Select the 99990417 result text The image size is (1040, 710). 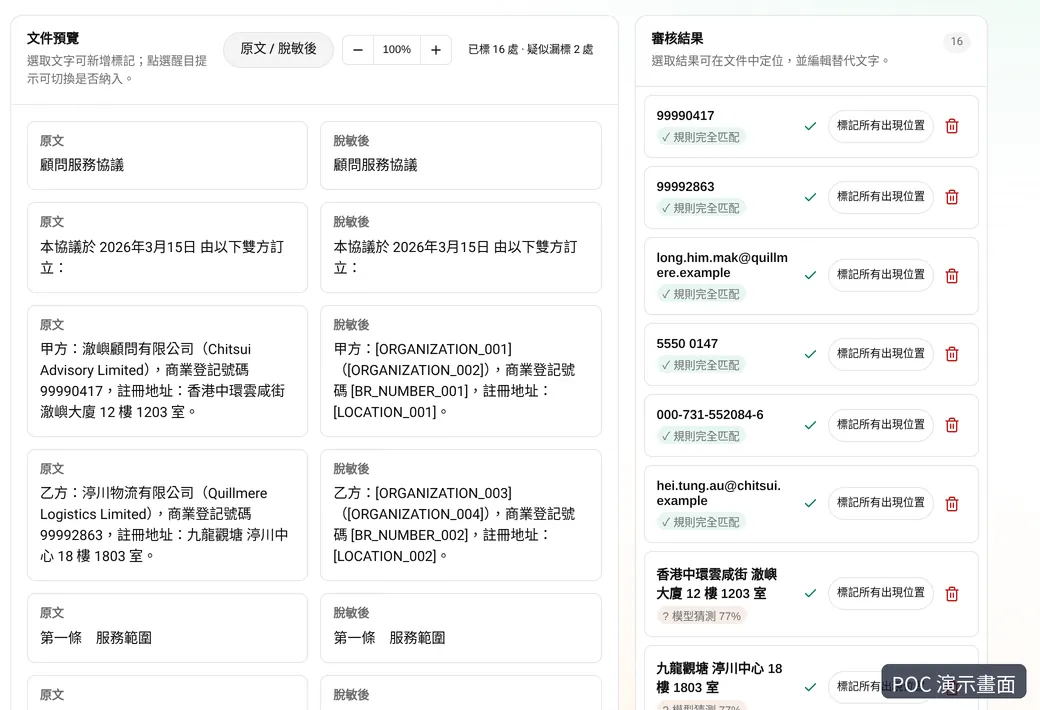coord(685,115)
